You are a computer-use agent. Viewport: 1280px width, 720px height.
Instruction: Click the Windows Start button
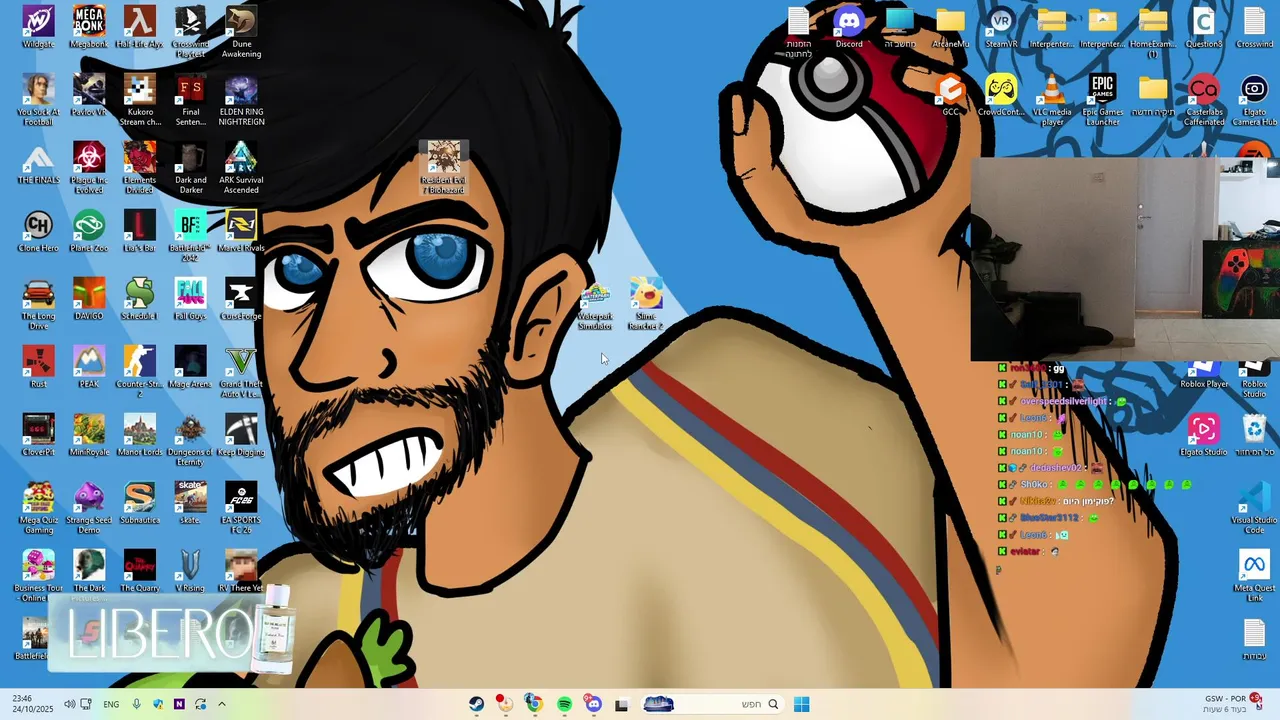pos(801,704)
